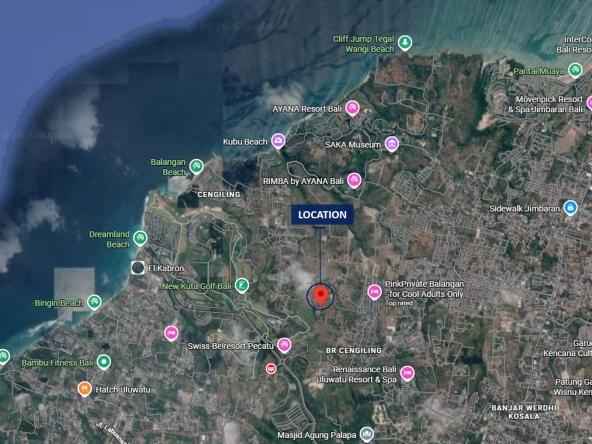Click the Swiss-Belresort Pecatu label
Screen dimensions: 592x444
point(231,346)
